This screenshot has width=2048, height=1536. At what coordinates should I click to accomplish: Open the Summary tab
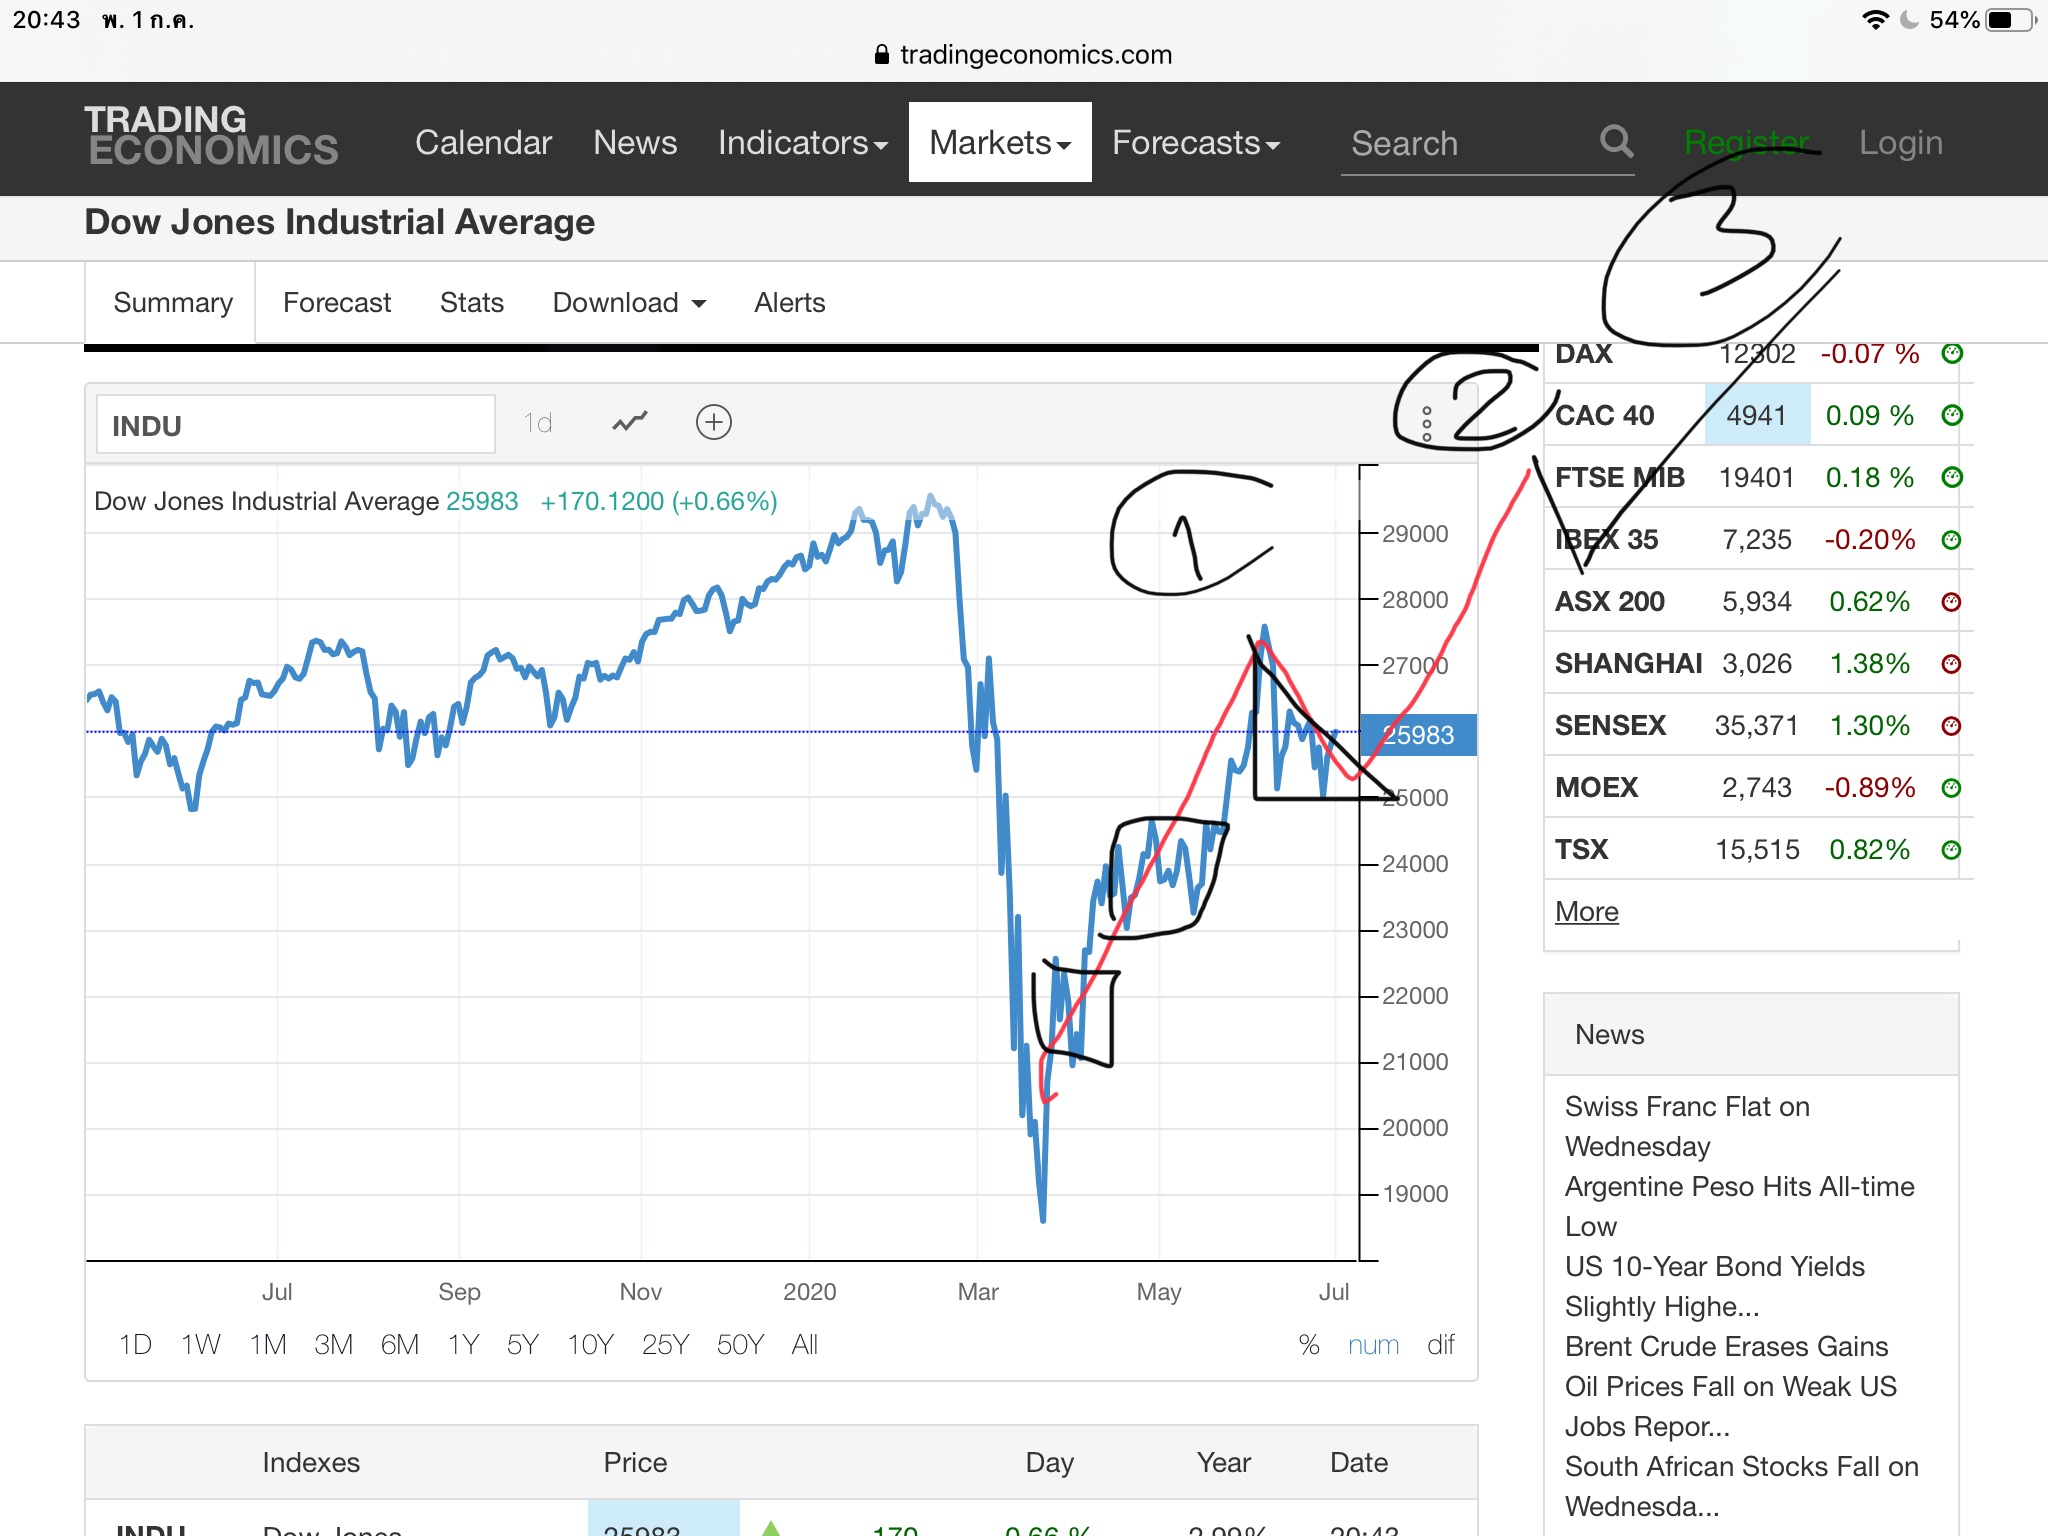[172, 302]
